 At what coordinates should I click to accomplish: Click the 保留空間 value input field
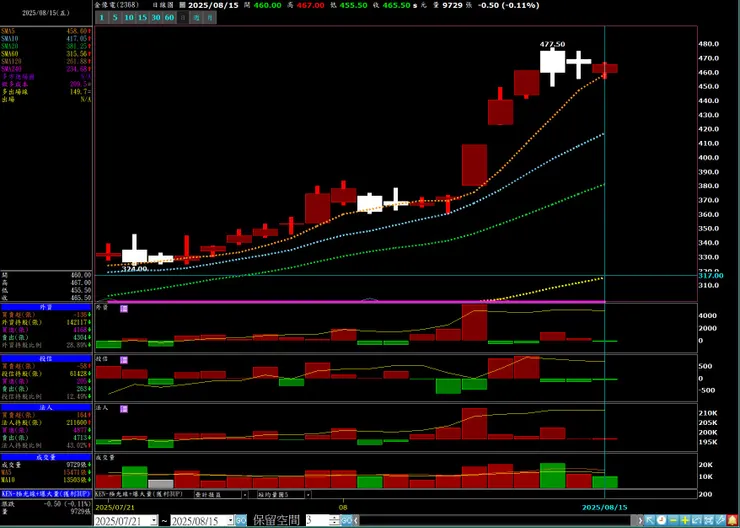[319, 520]
